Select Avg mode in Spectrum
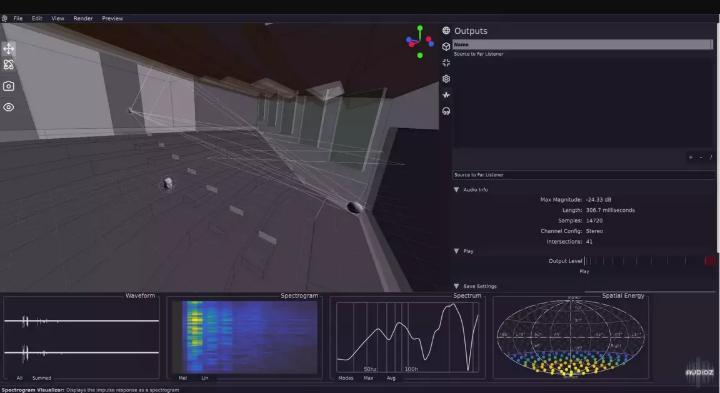Image resolution: width=720 pixels, height=393 pixels. coord(391,378)
